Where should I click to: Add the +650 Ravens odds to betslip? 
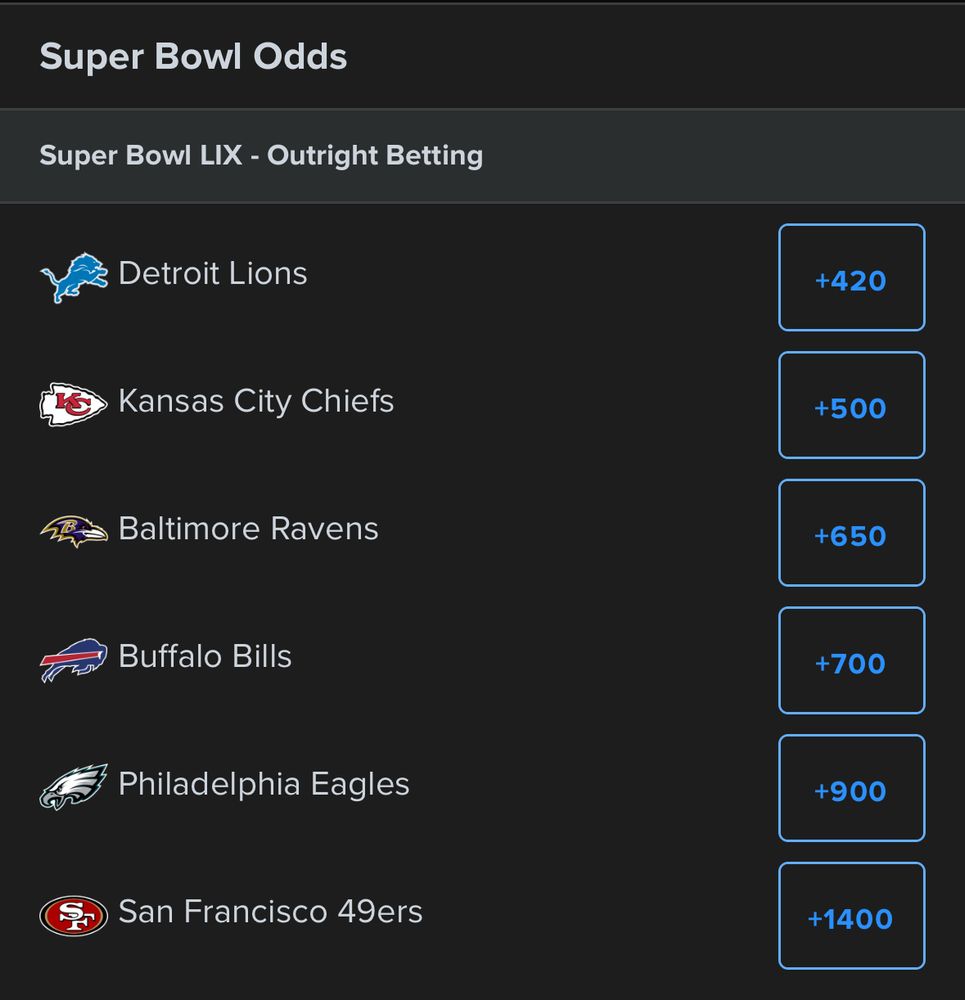click(851, 533)
